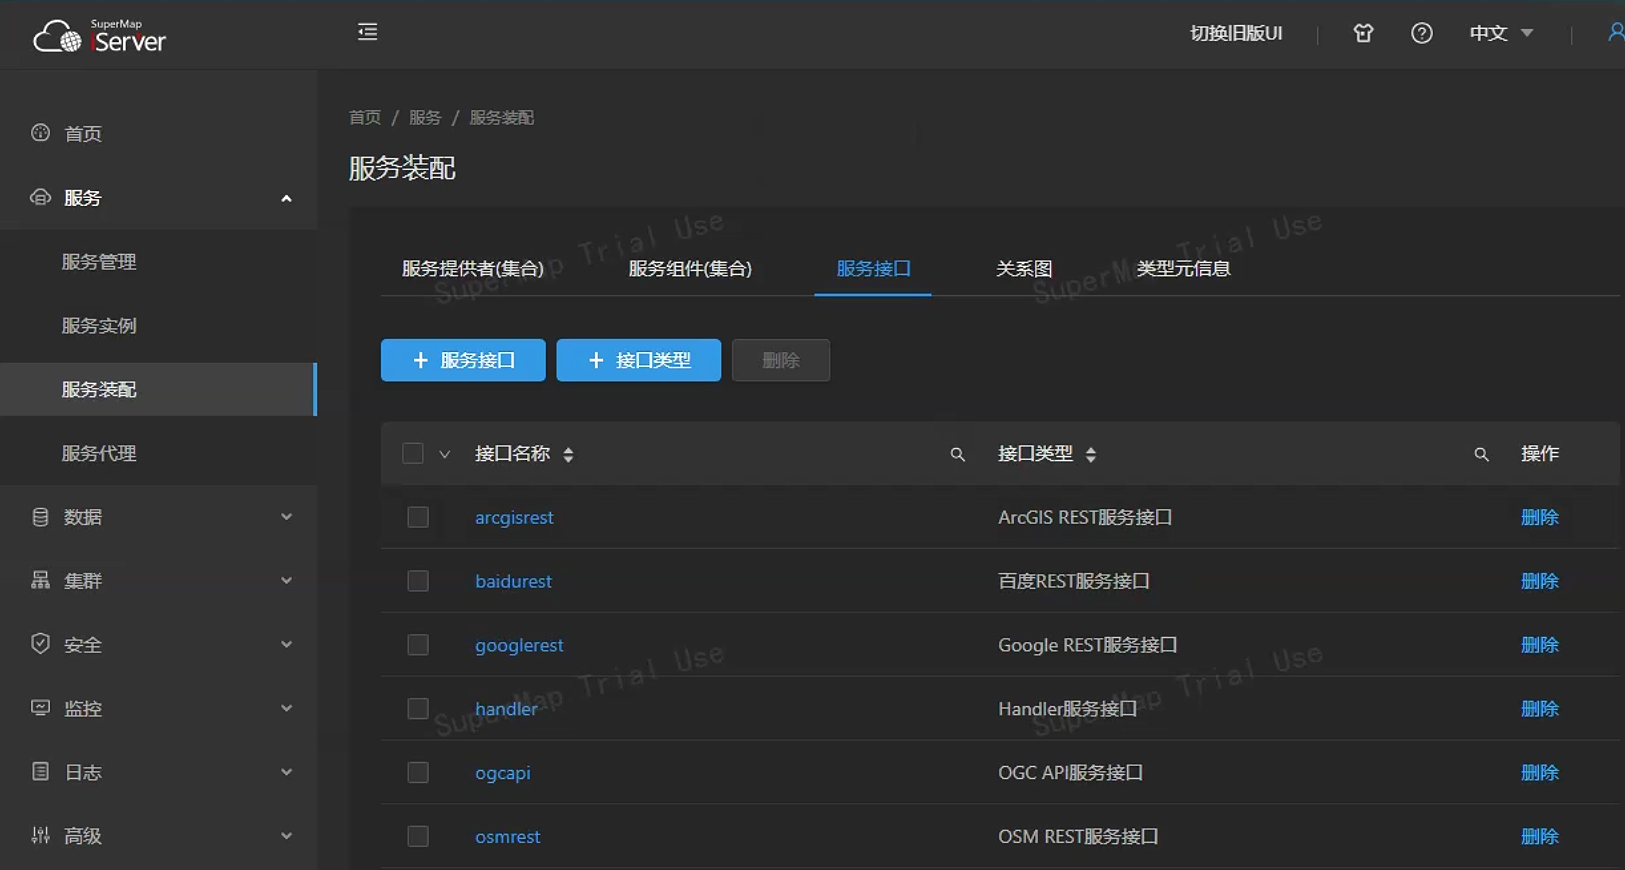The height and width of the screenshot is (870, 1625).
Task: Check the osmrest row checkbox
Action: (x=418, y=836)
